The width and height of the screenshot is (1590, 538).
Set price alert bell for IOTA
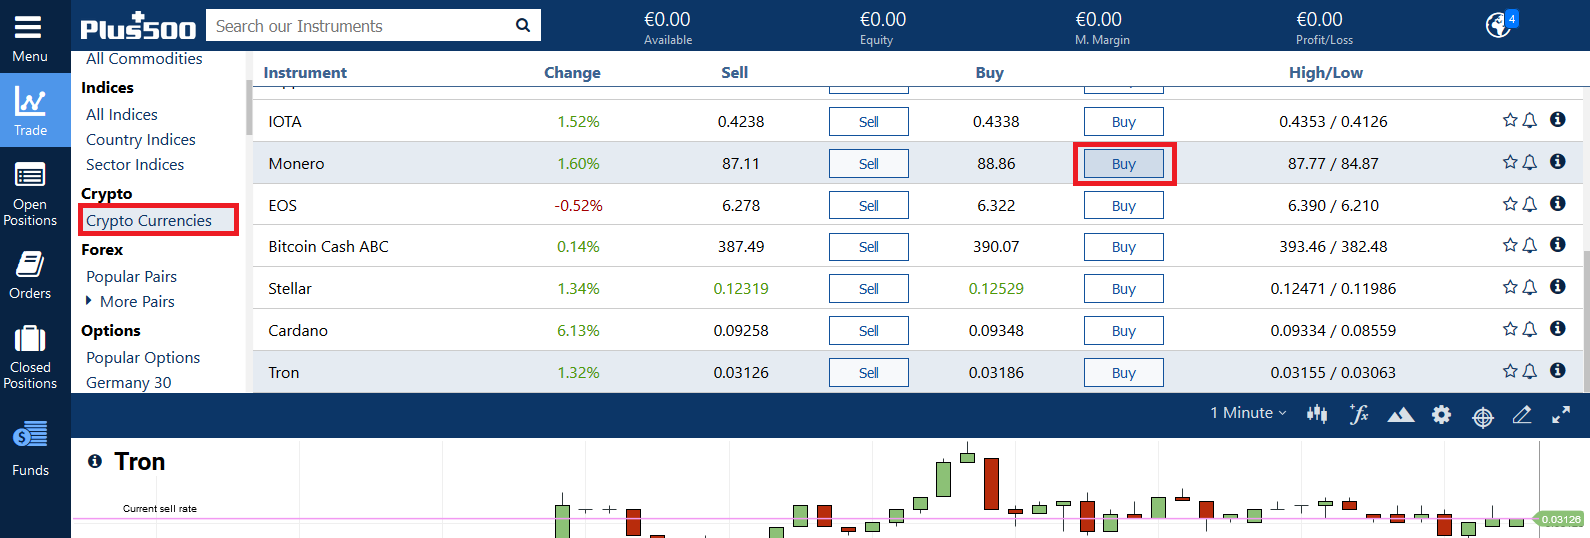click(x=1529, y=120)
